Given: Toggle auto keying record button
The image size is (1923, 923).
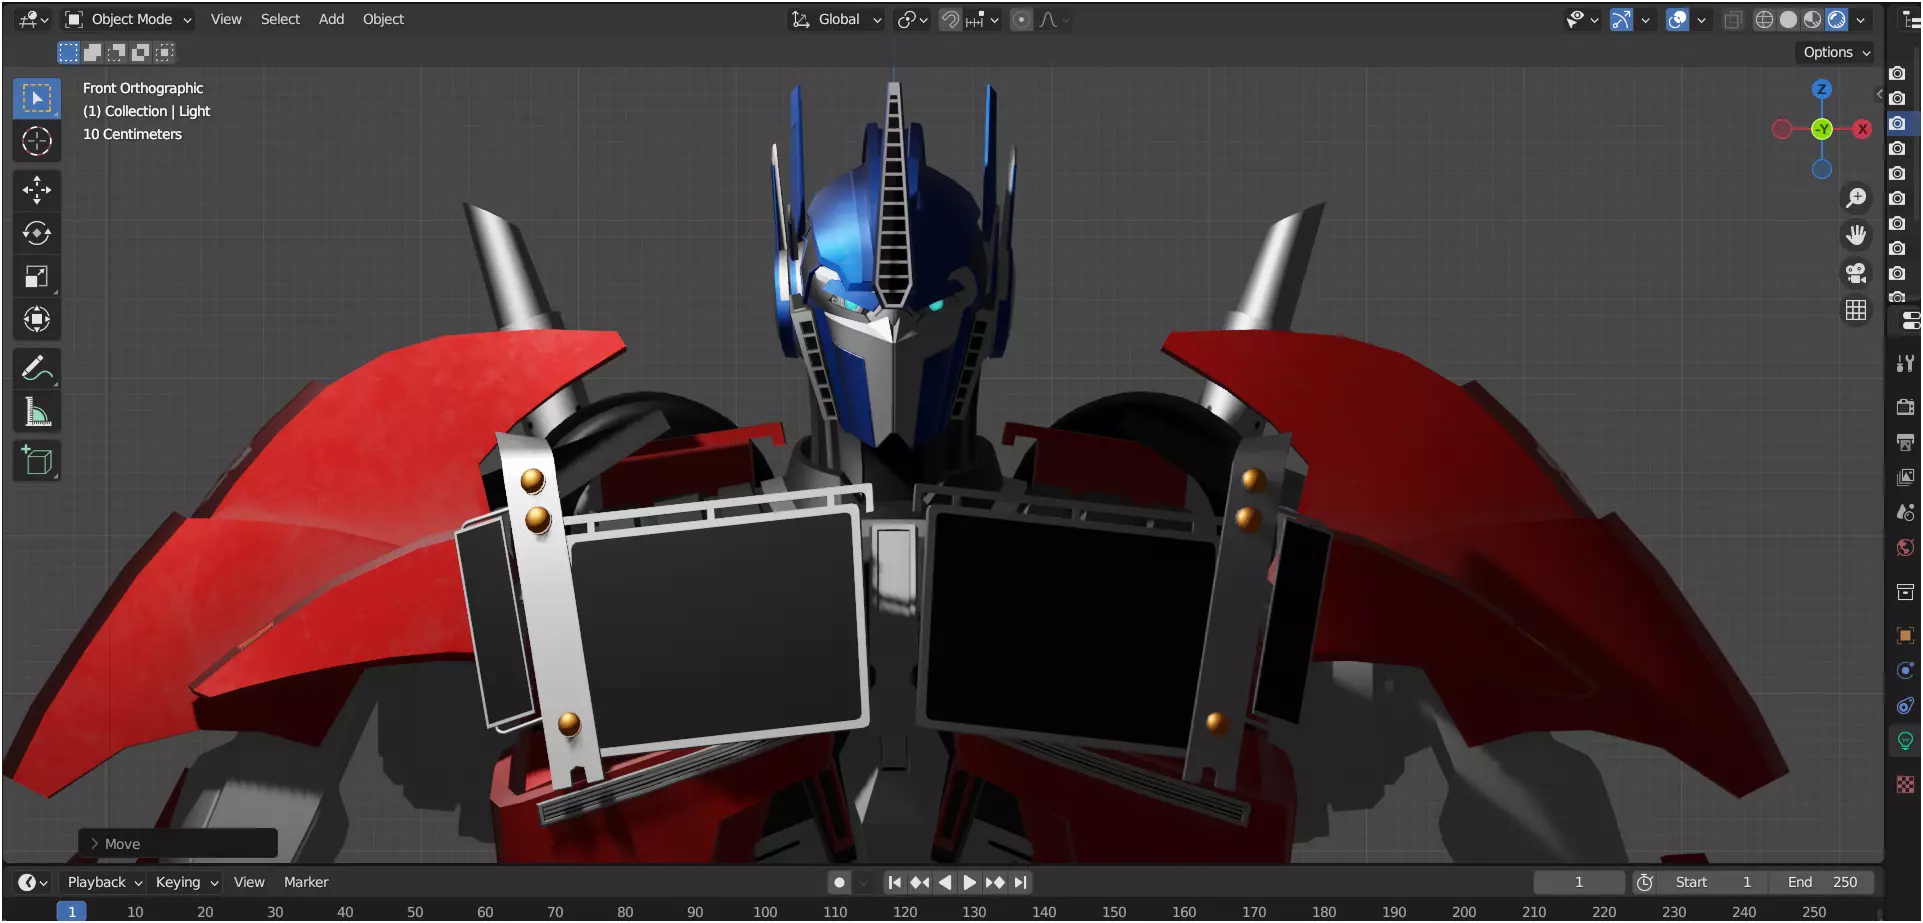Looking at the screenshot, I should point(839,882).
